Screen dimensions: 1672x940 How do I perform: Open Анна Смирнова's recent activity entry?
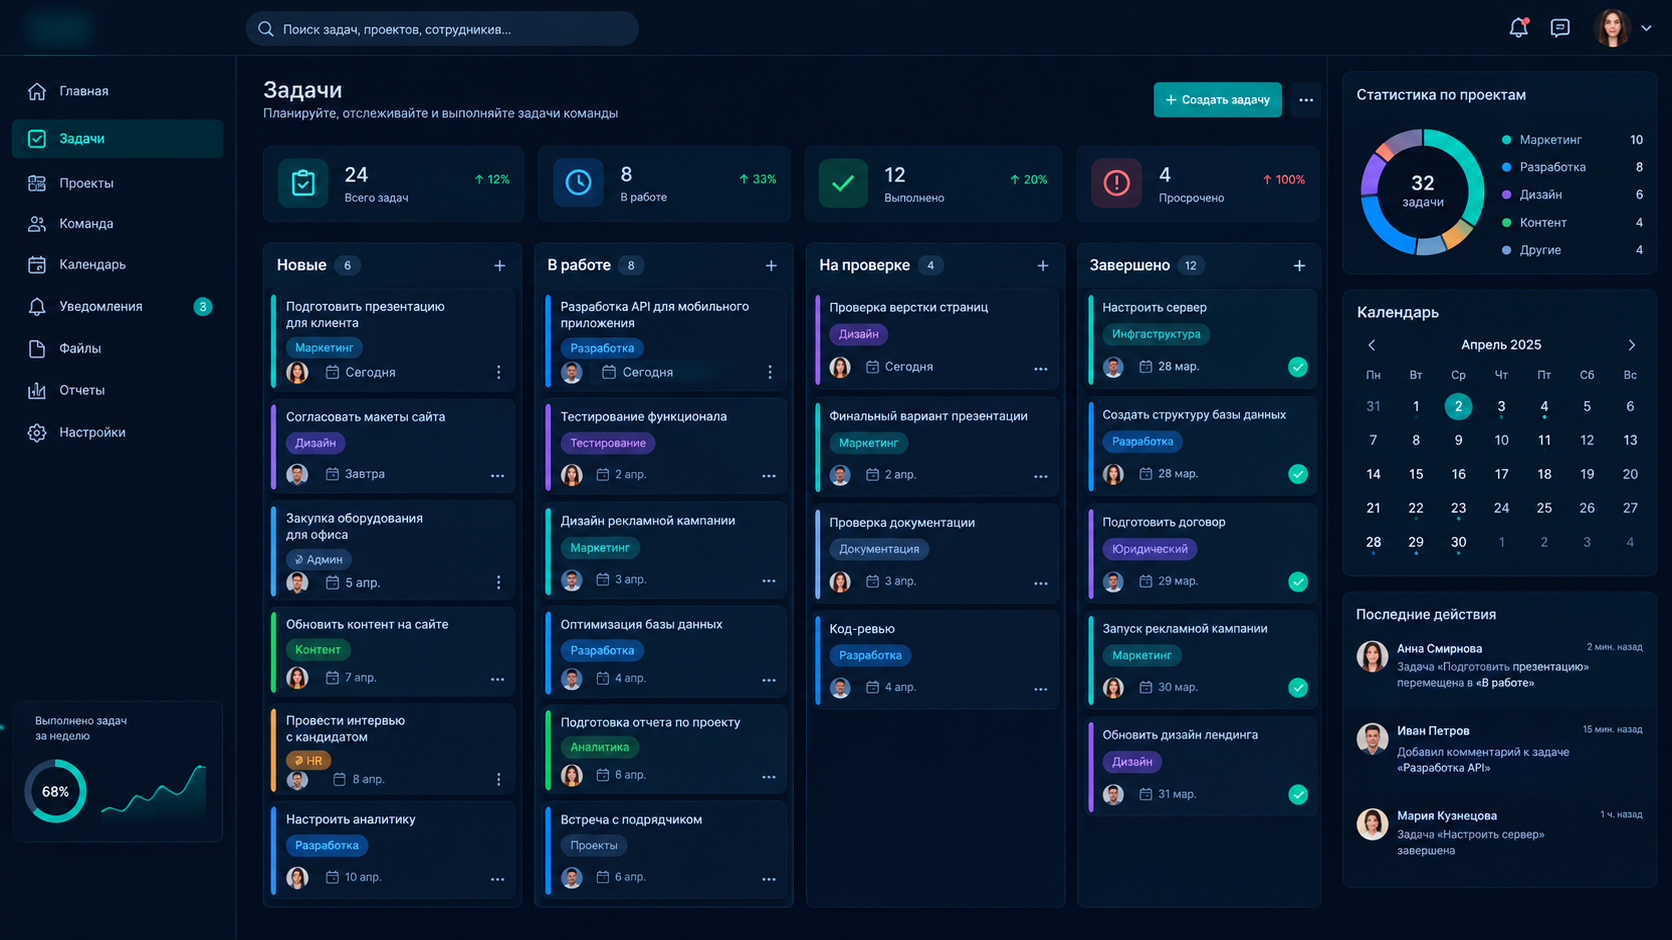coord(1499,666)
